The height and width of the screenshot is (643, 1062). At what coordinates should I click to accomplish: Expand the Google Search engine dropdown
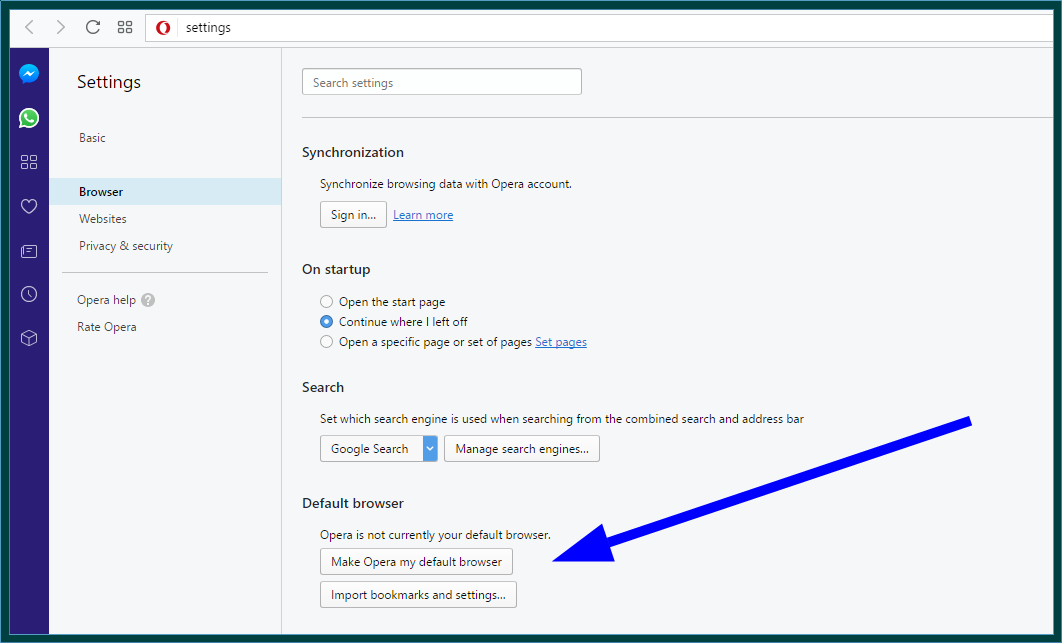pos(430,449)
